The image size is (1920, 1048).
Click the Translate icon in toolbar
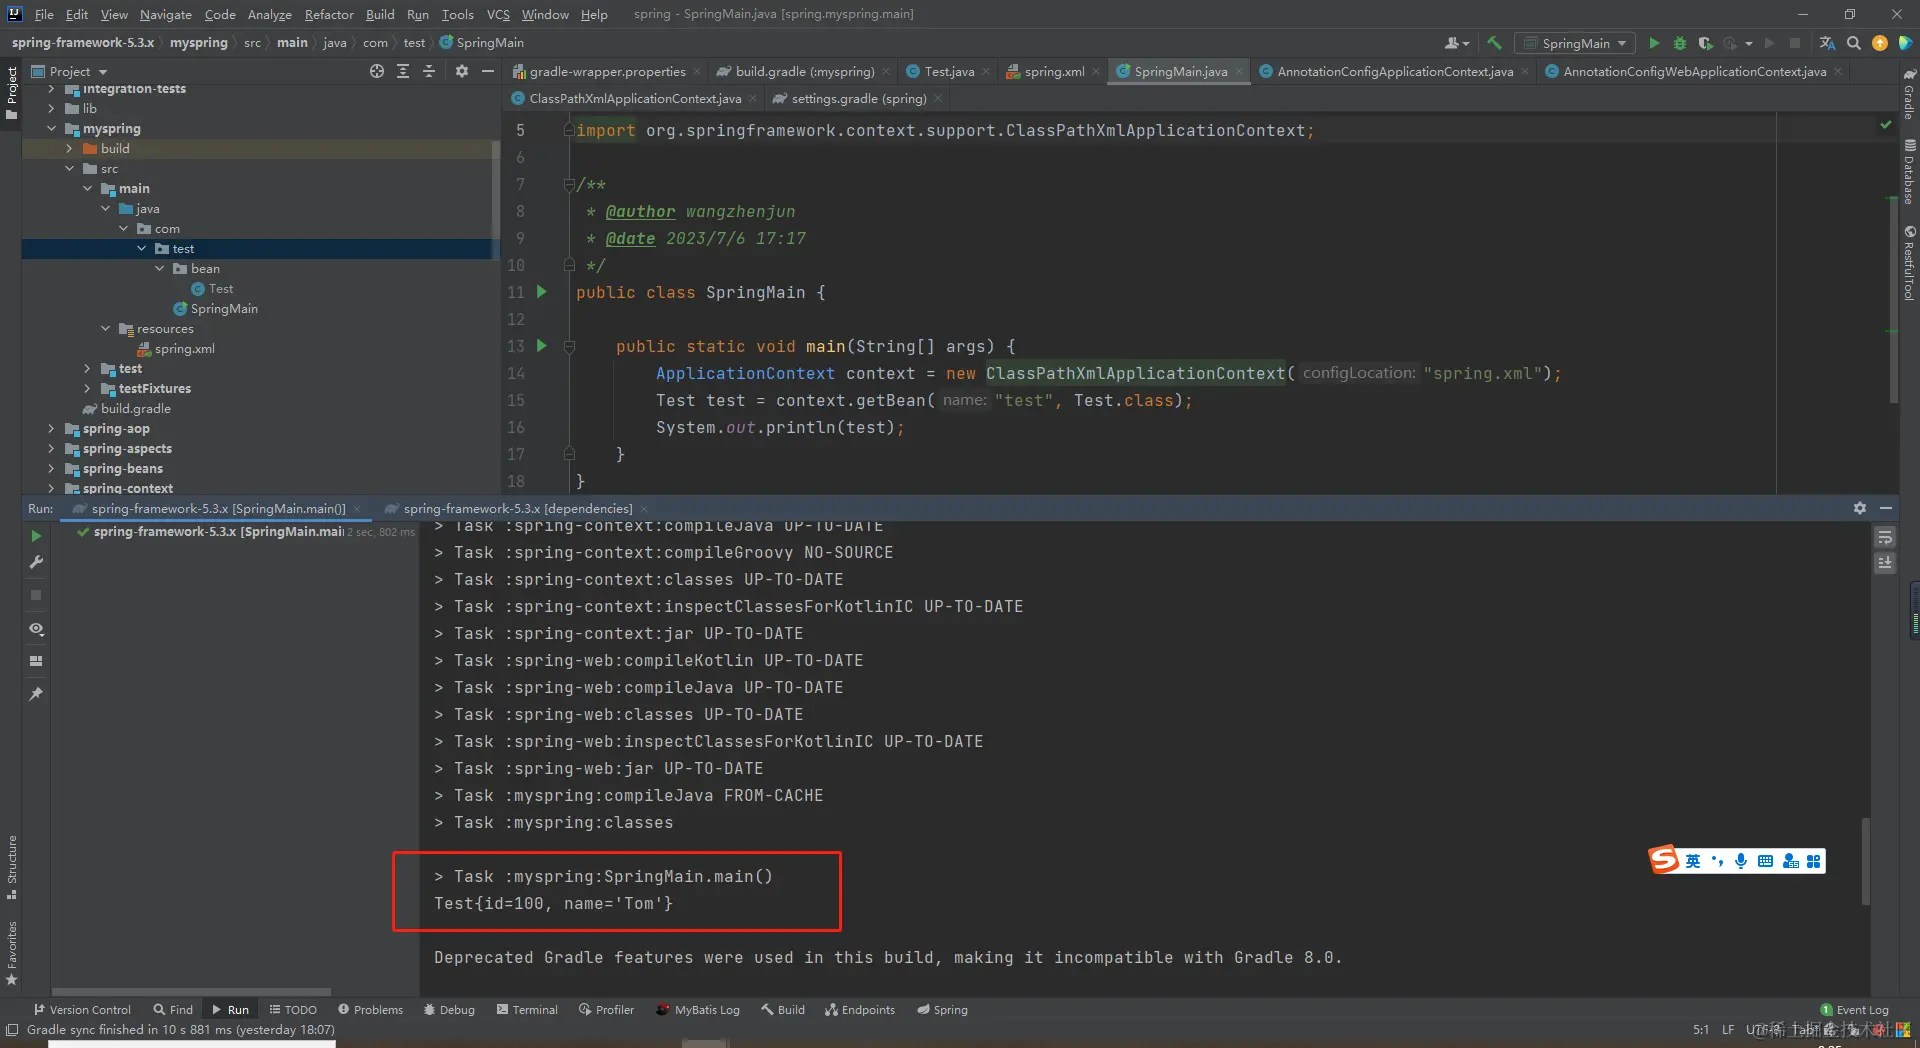click(1827, 43)
